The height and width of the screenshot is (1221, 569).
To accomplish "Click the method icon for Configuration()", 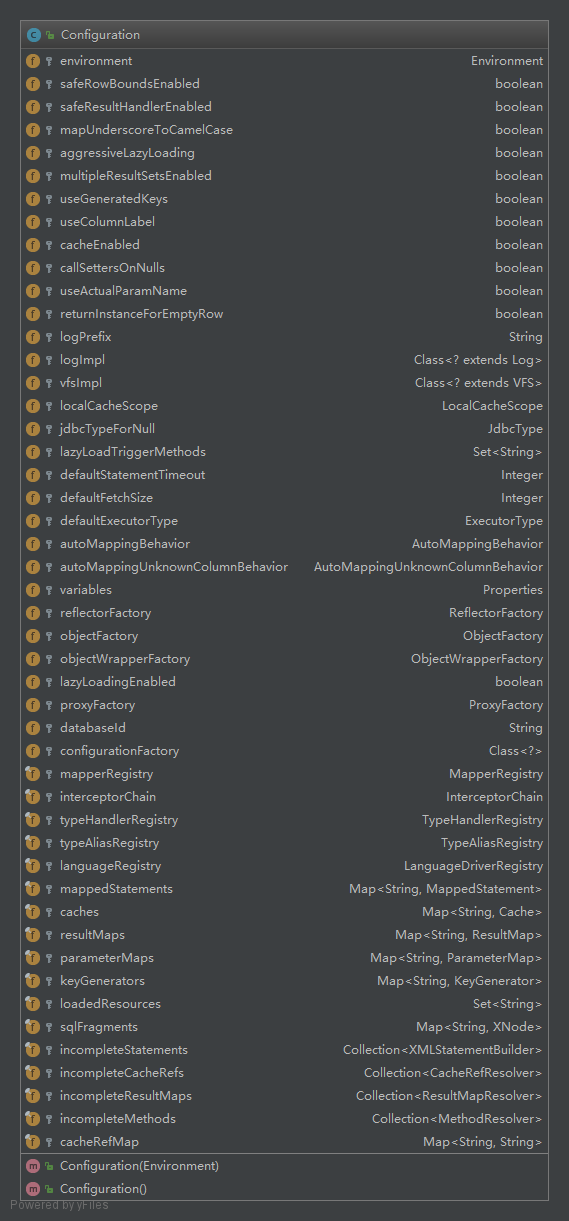I will [x=33, y=1189].
